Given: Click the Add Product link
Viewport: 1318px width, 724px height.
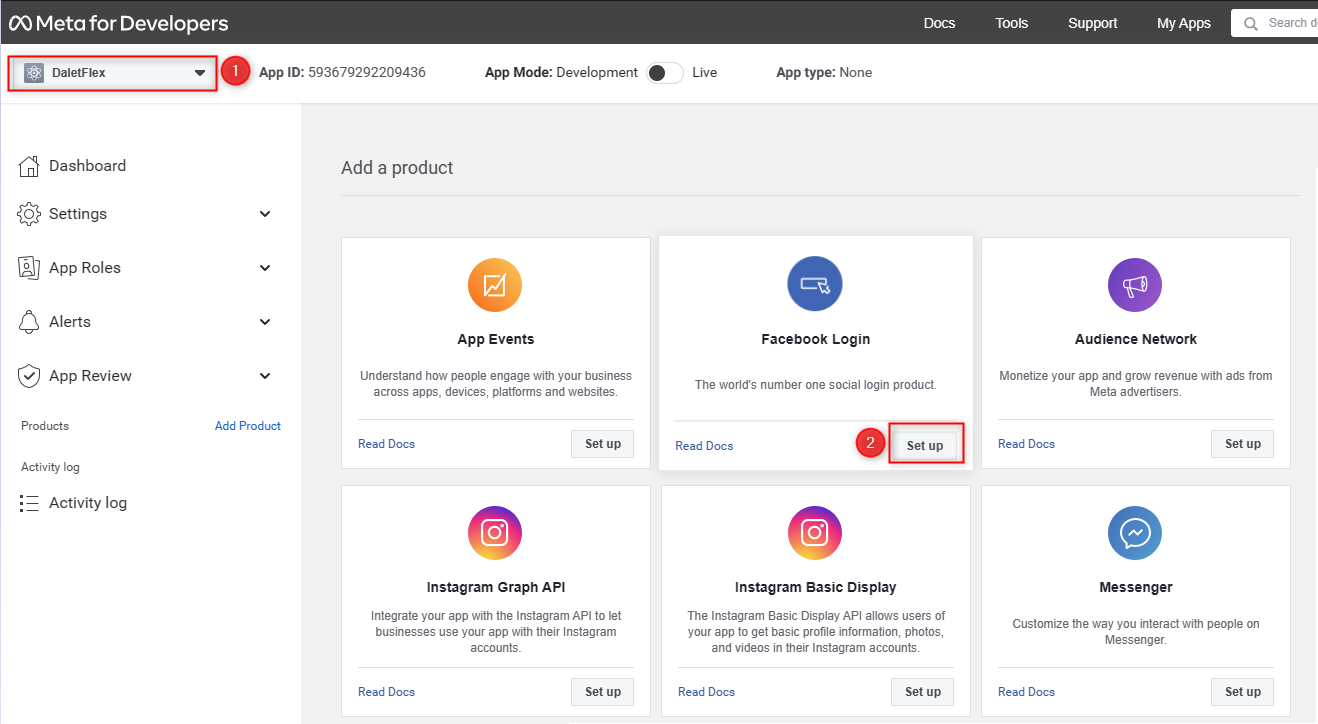Looking at the screenshot, I should (x=248, y=426).
